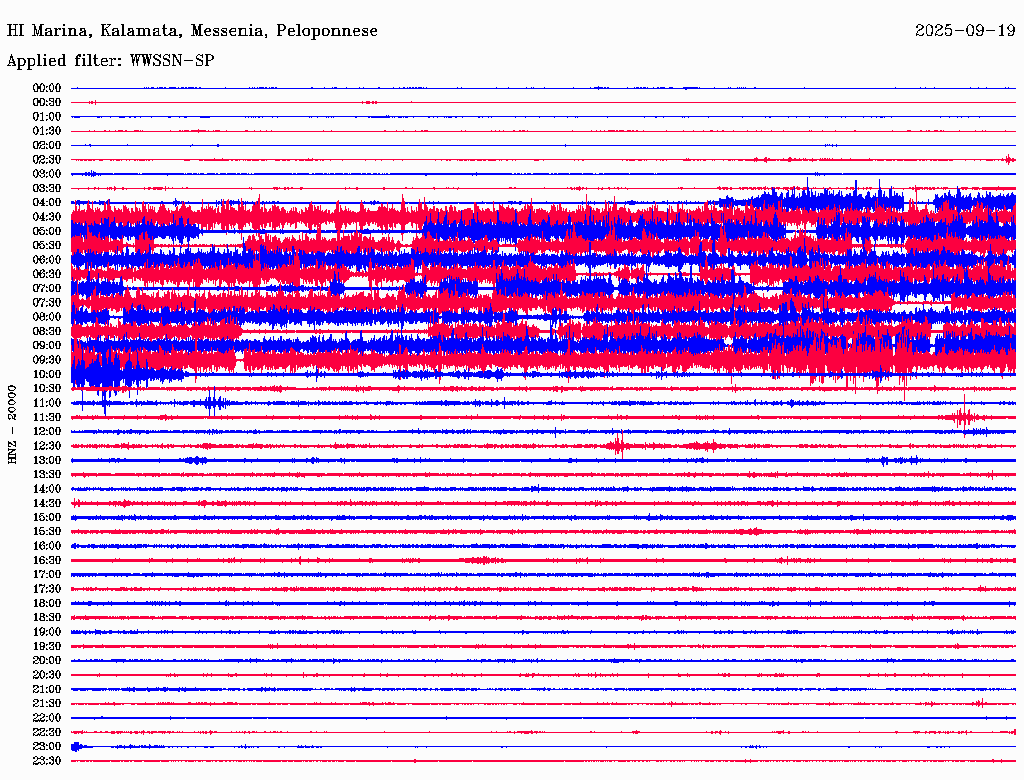Select the 16:00 time label
The height and width of the screenshot is (780, 1024).
pos(47,546)
